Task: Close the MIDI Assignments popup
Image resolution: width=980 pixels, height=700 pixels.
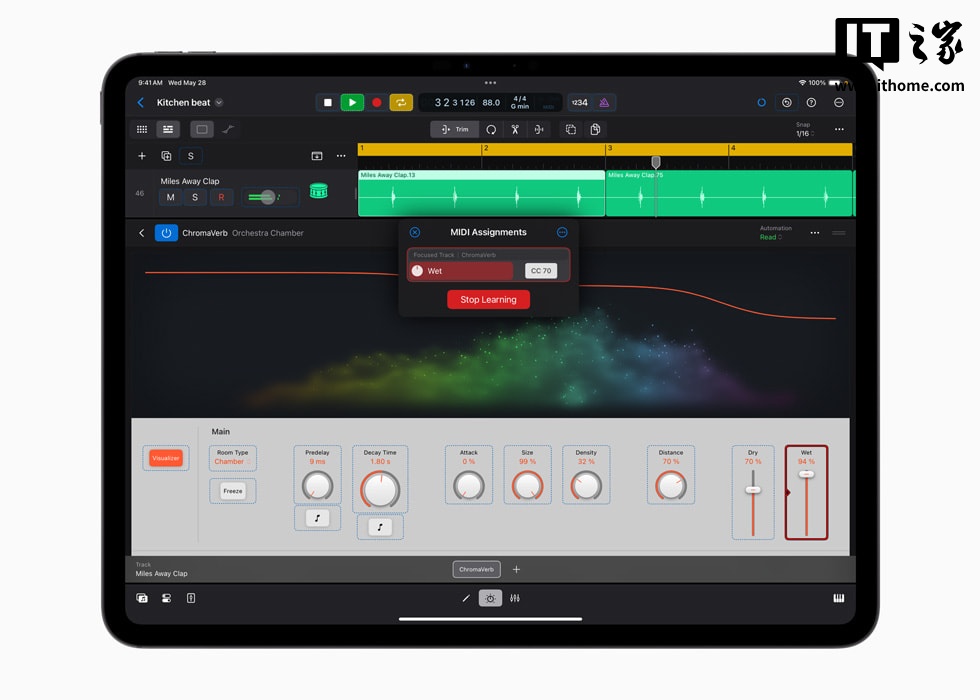Action: click(x=414, y=232)
